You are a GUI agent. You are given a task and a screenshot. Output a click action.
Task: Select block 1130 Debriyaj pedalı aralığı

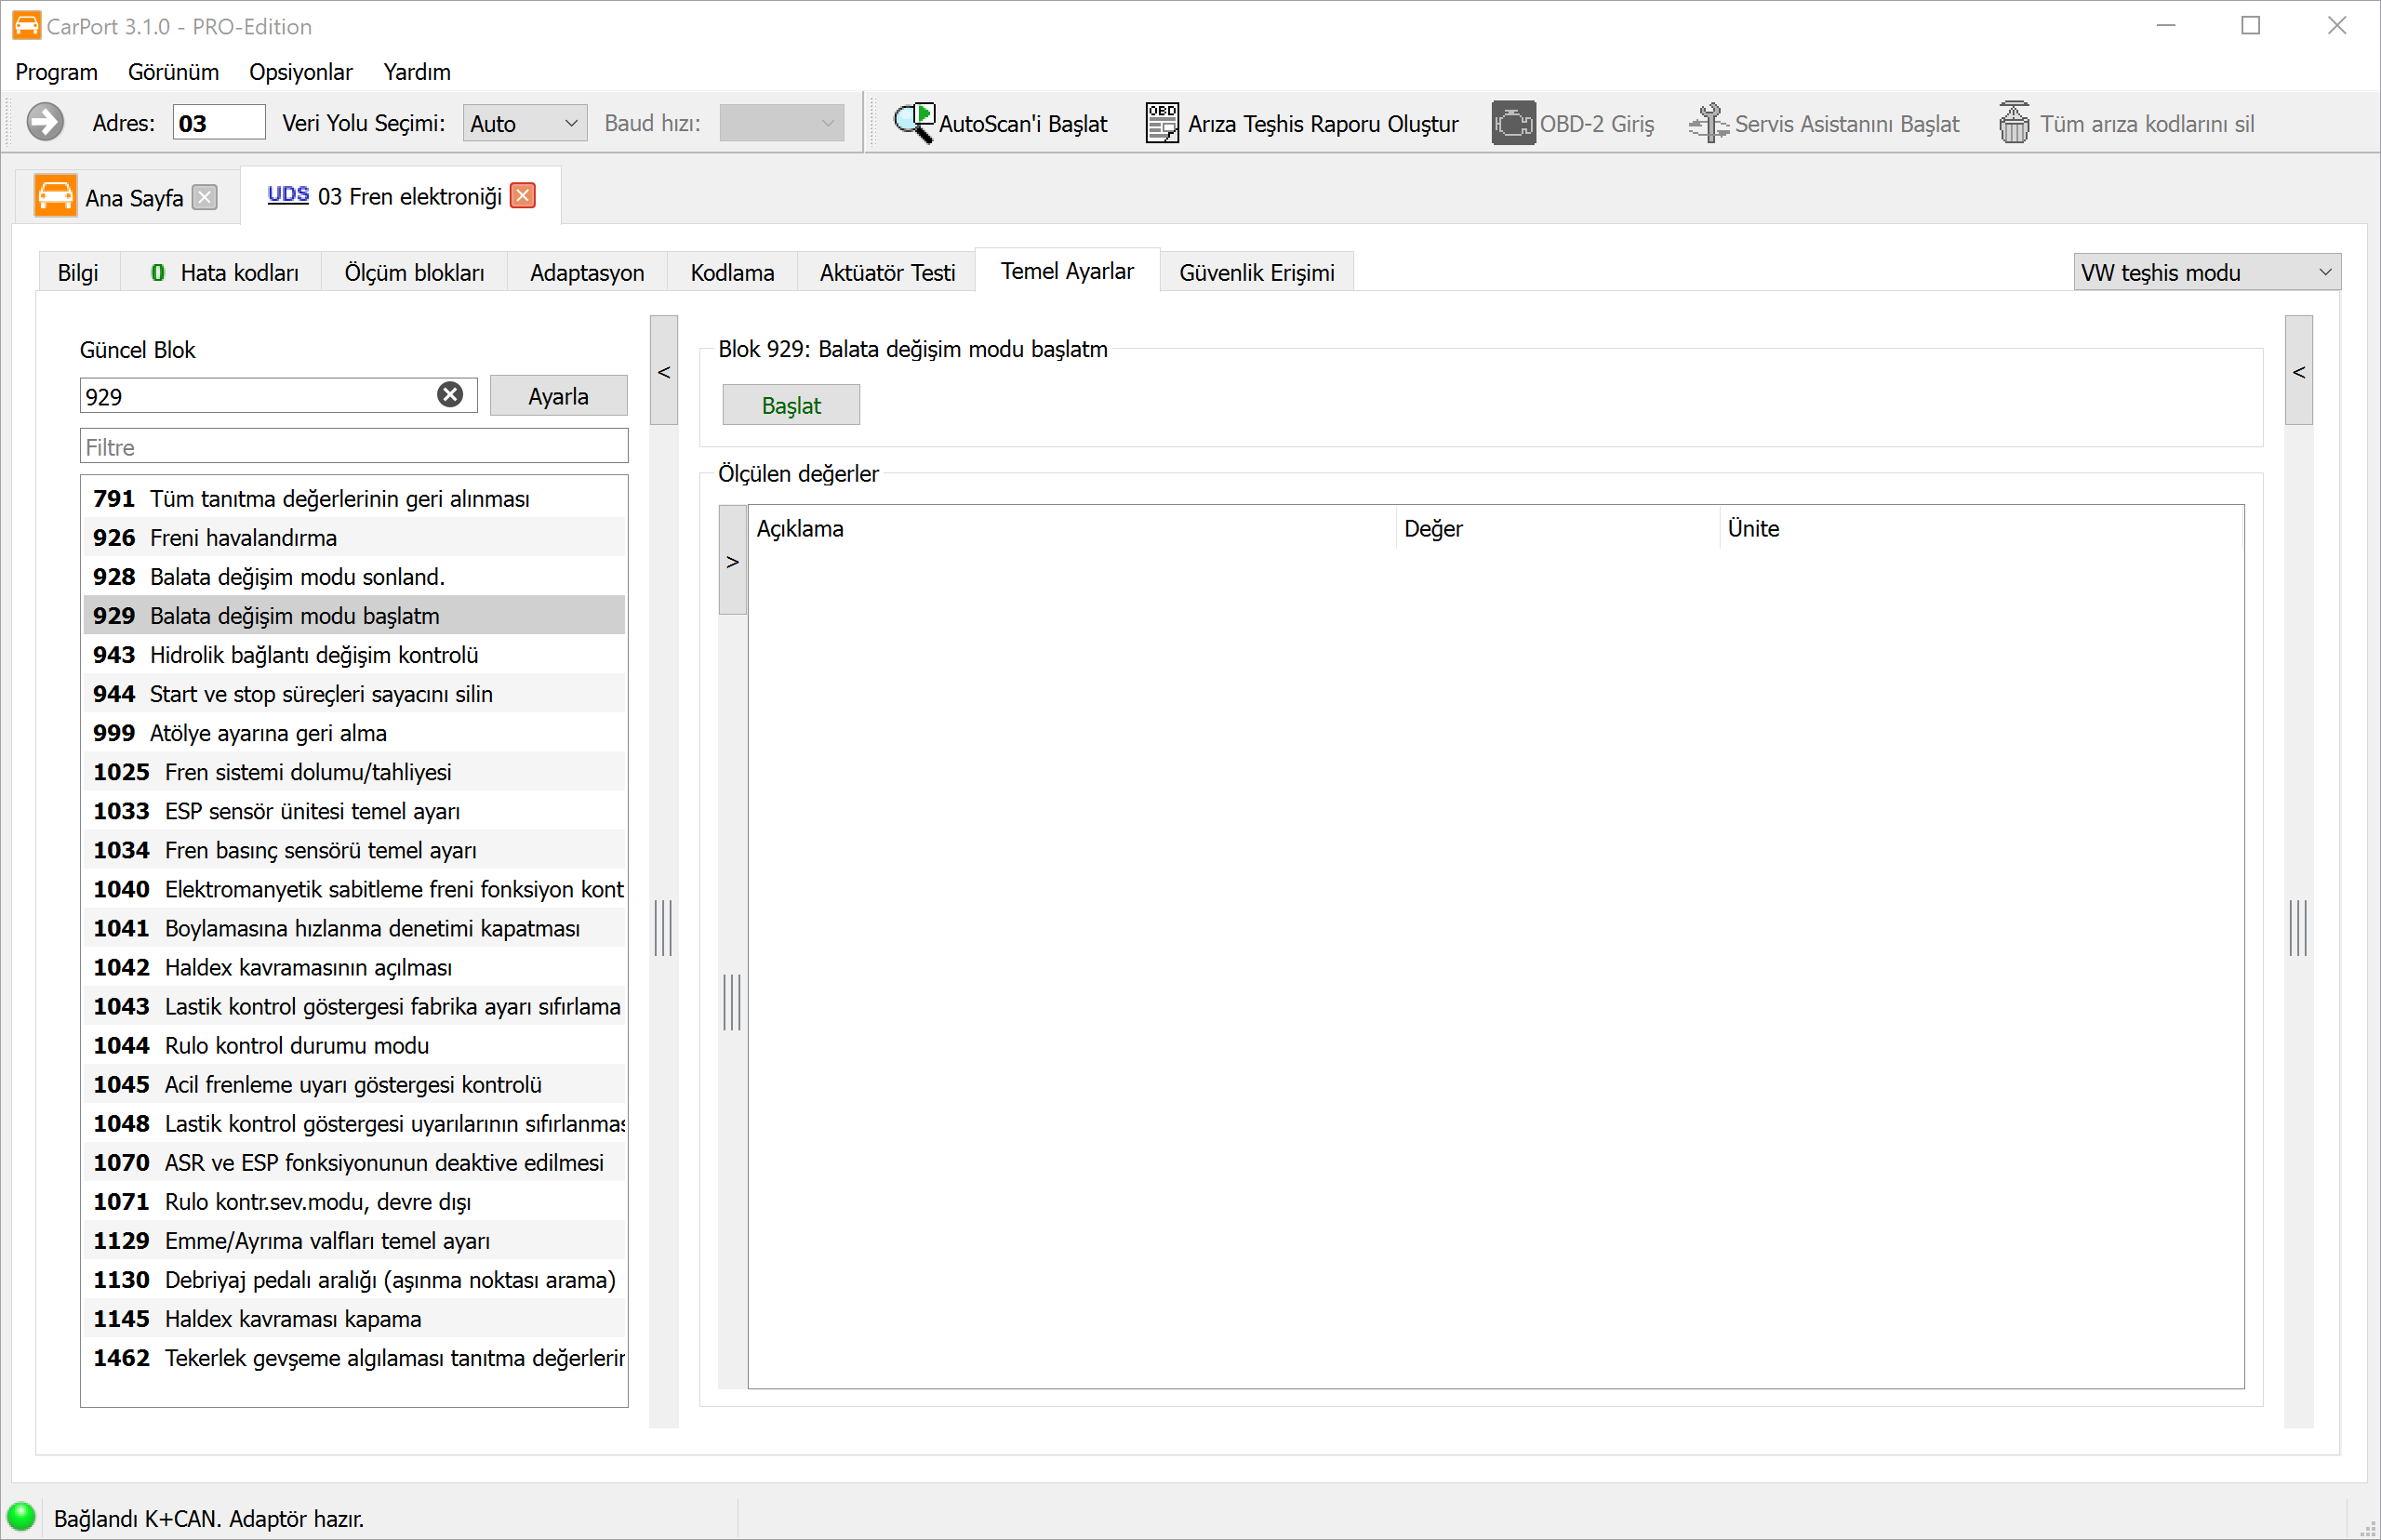click(355, 1279)
